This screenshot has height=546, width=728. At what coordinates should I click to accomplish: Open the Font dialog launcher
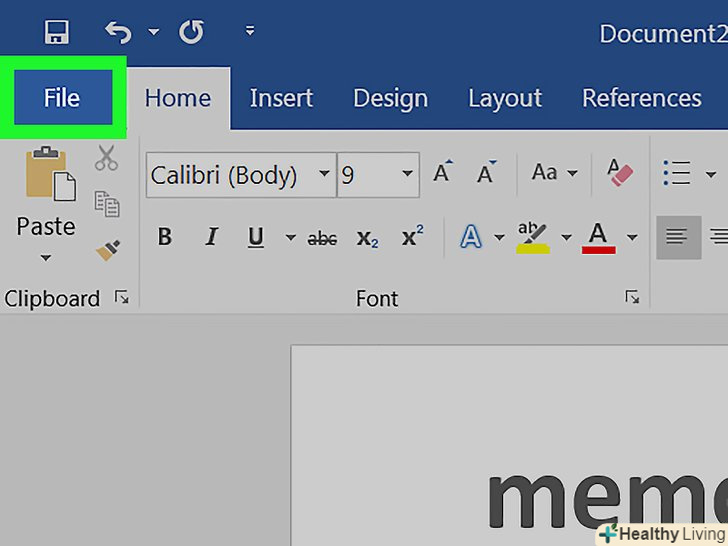tap(632, 297)
